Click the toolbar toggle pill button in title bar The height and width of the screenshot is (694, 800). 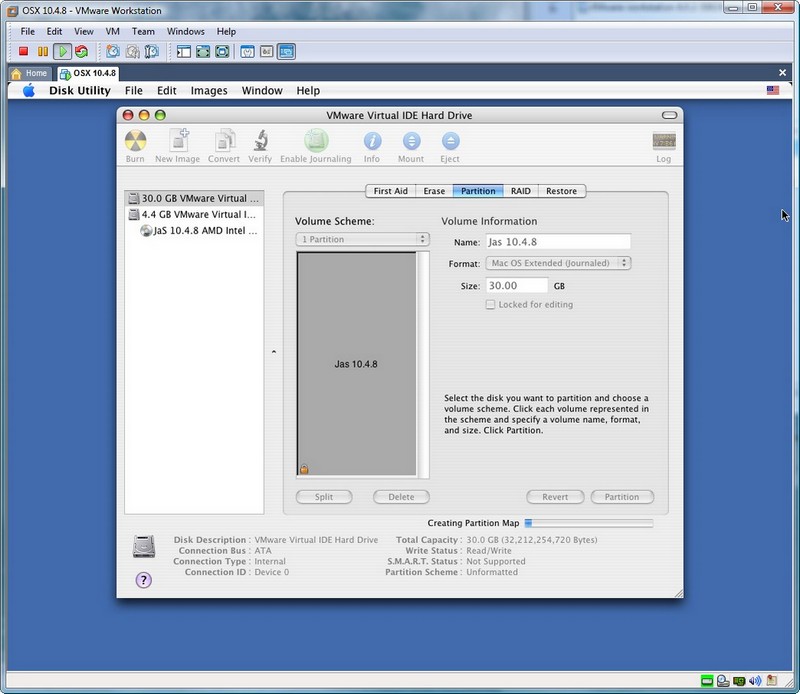coord(669,115)
